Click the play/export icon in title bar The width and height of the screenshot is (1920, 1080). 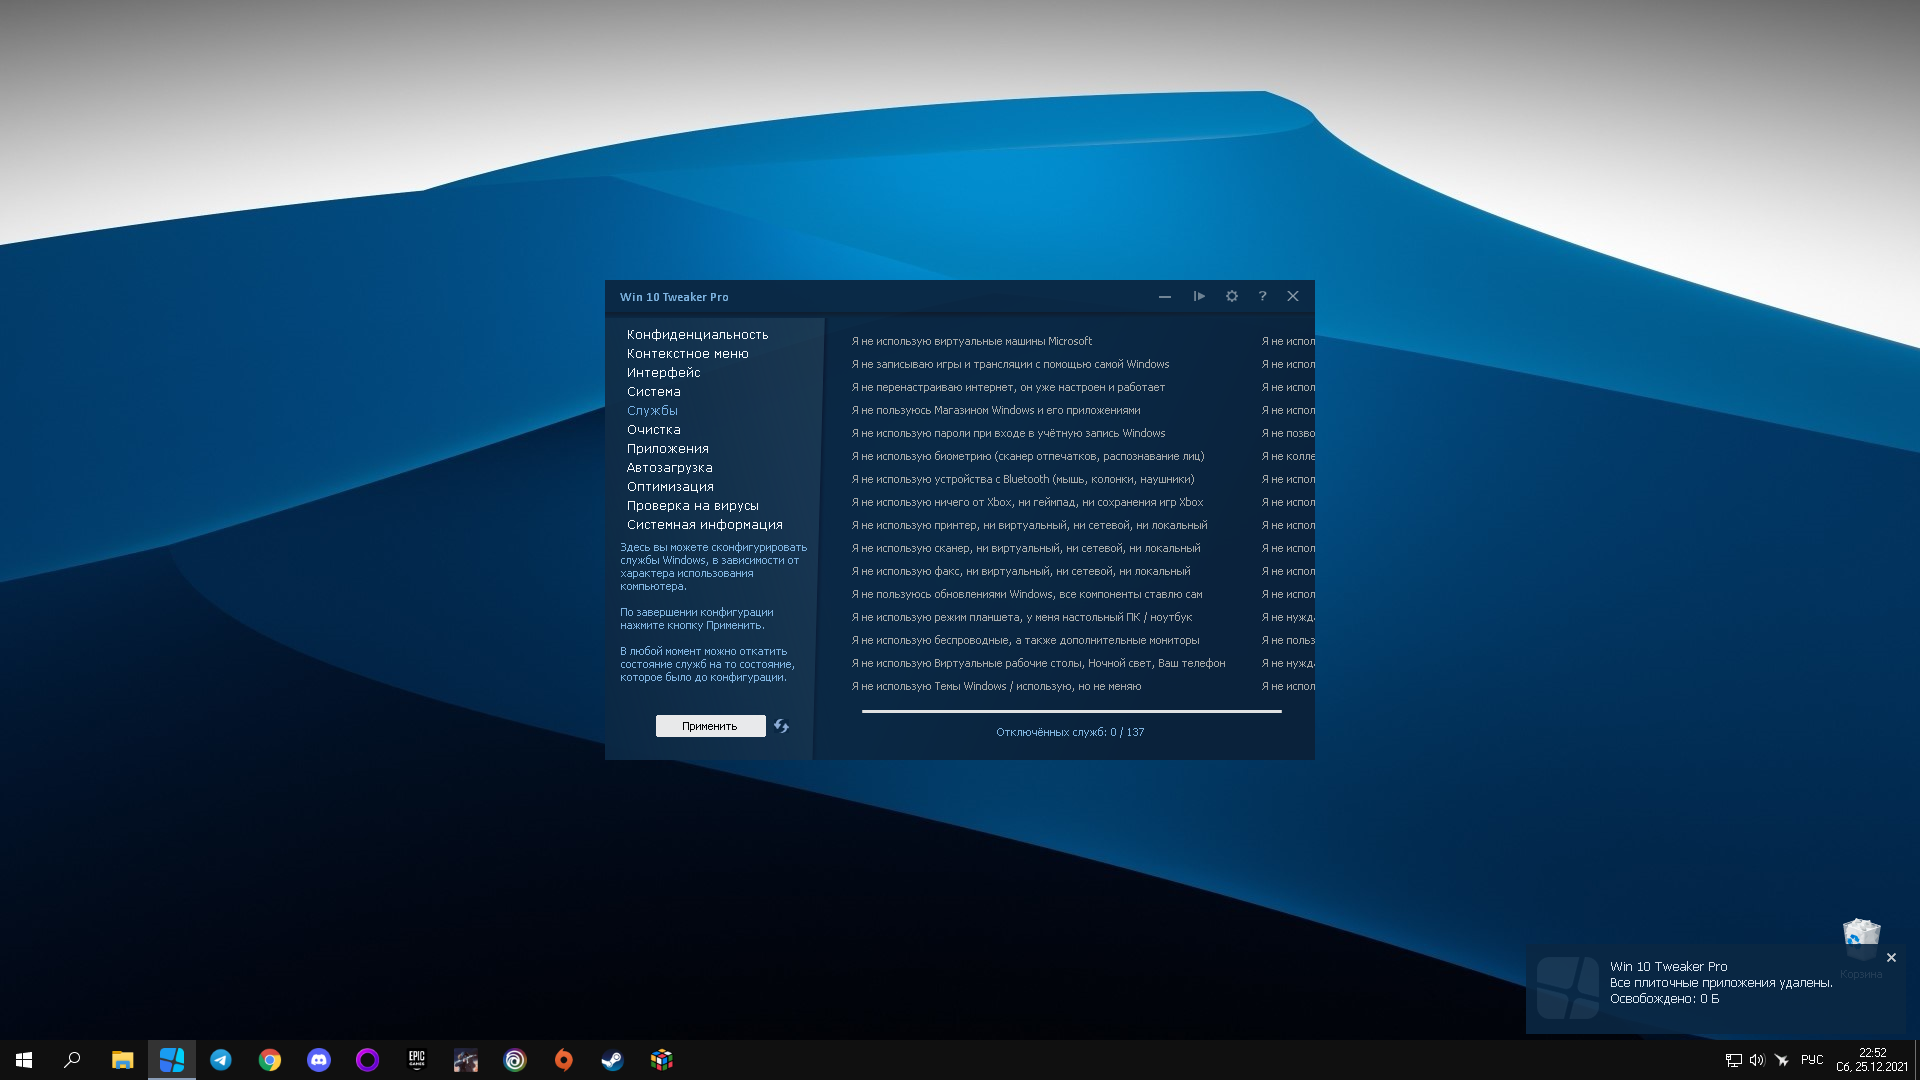[x=1199, y=296]
